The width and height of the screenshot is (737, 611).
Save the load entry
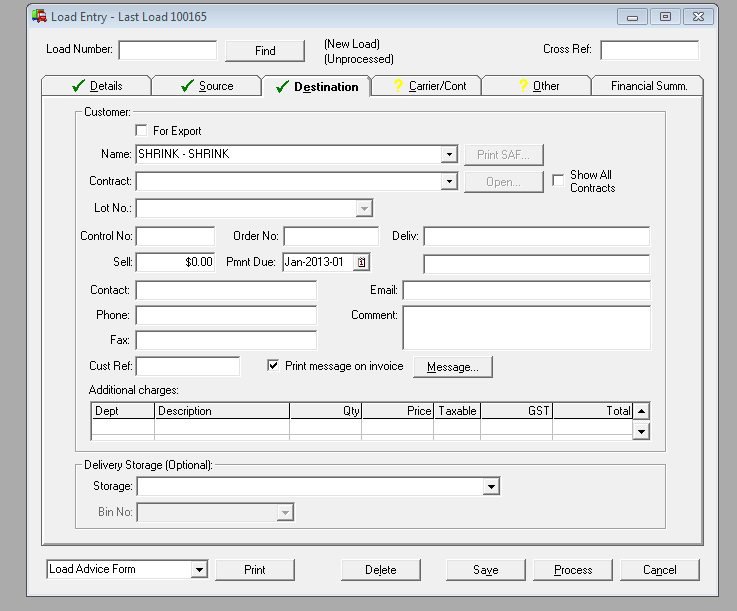tap(486, 570)
